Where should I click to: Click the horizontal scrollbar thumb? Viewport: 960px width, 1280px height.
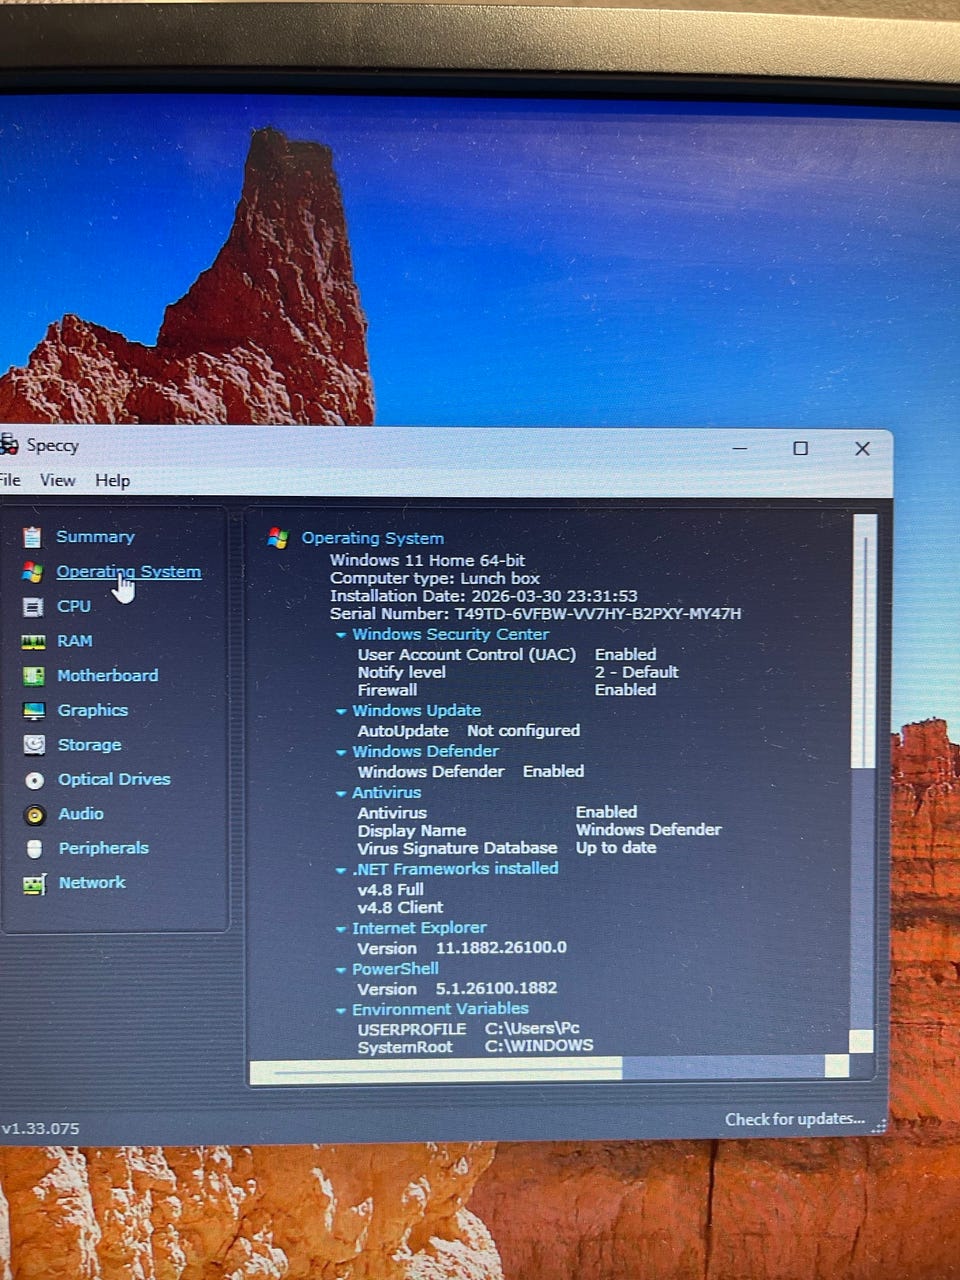pos(436,1070)
